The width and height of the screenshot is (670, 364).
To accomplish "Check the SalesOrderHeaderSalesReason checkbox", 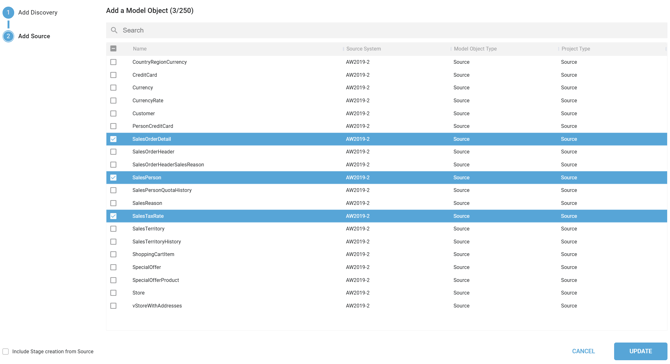I will (113, 164).
